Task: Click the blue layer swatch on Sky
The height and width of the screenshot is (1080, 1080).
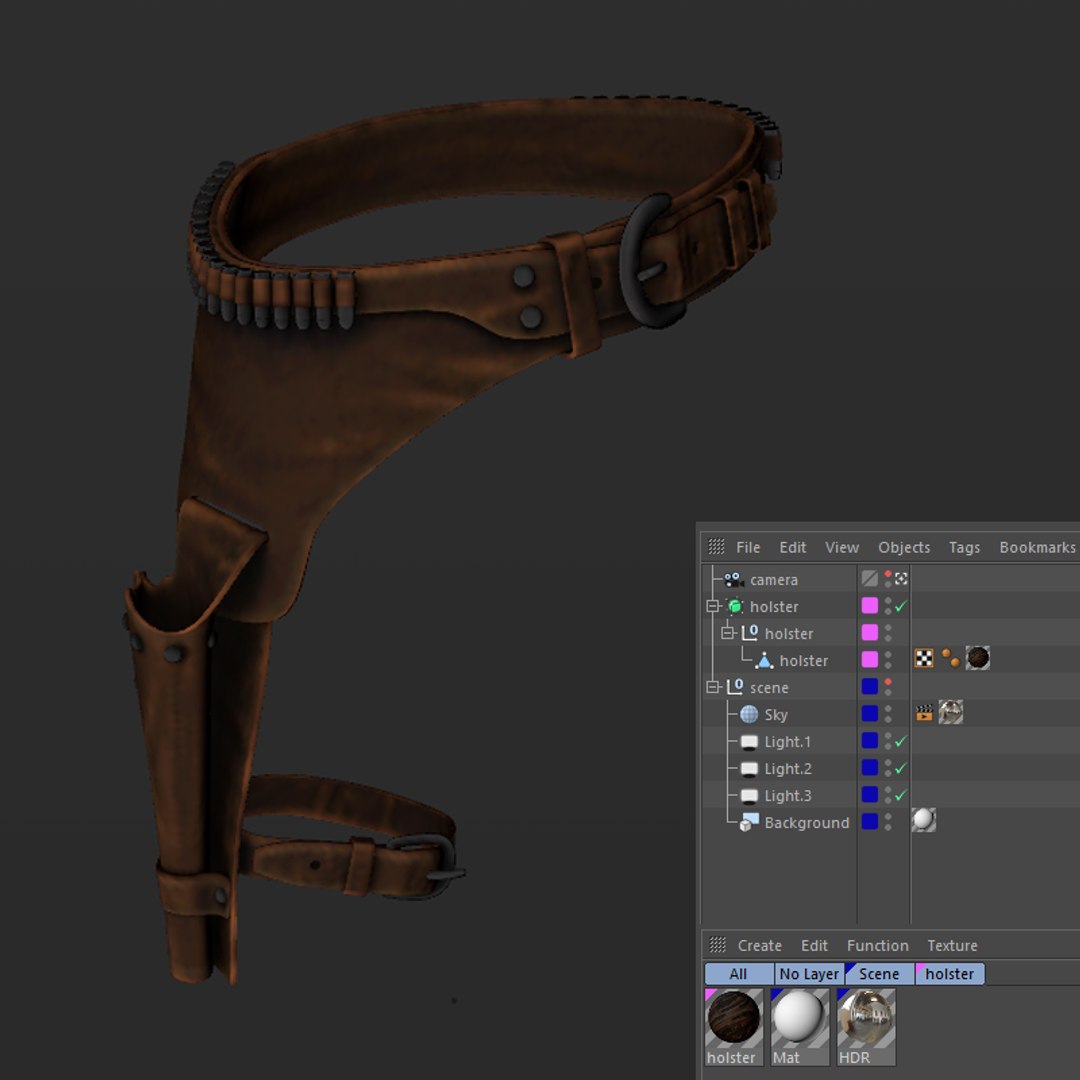Action: (x=870, y=713)
